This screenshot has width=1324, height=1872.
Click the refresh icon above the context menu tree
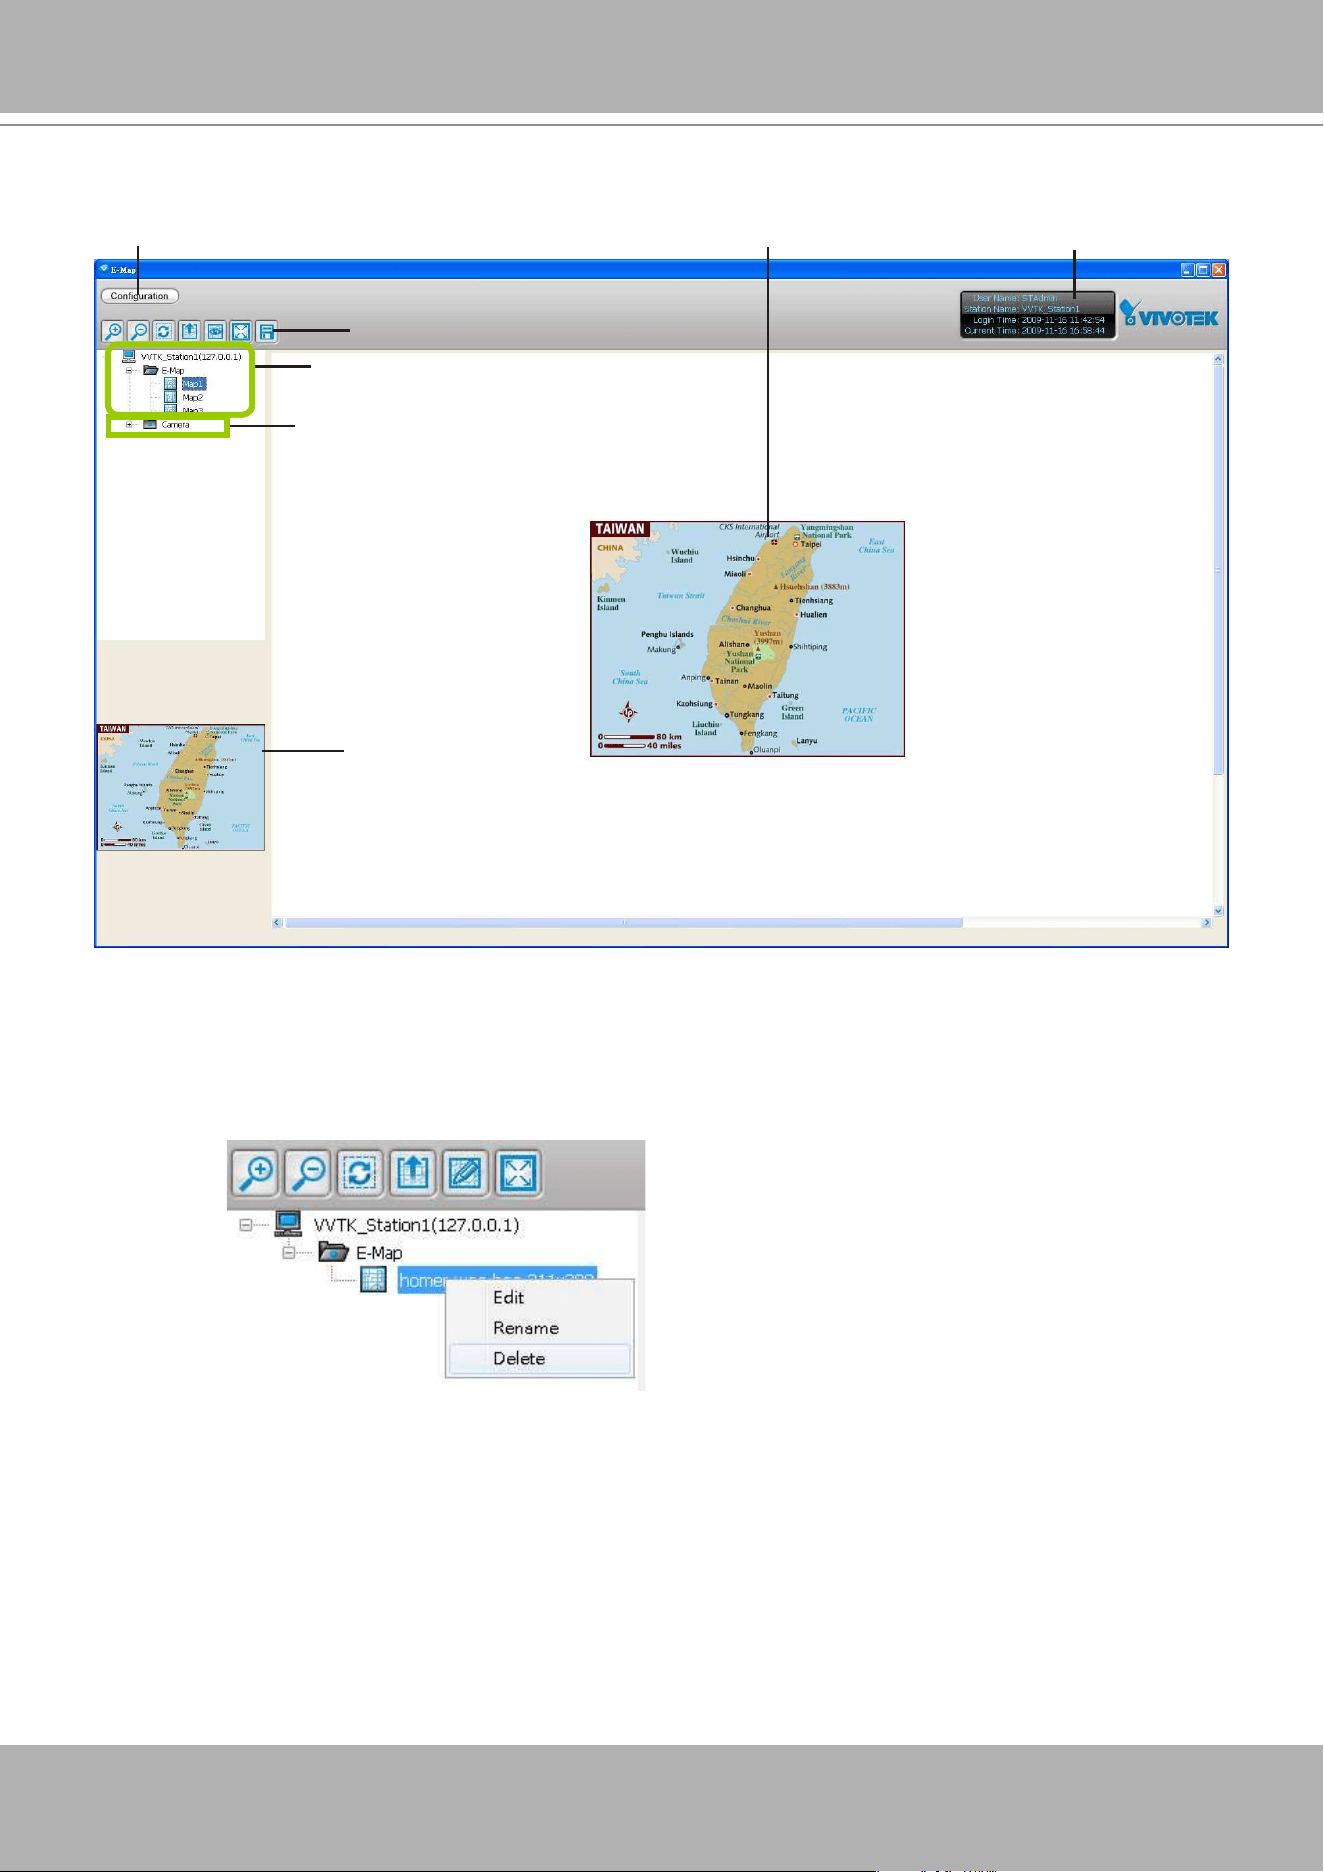(362, 1172)
